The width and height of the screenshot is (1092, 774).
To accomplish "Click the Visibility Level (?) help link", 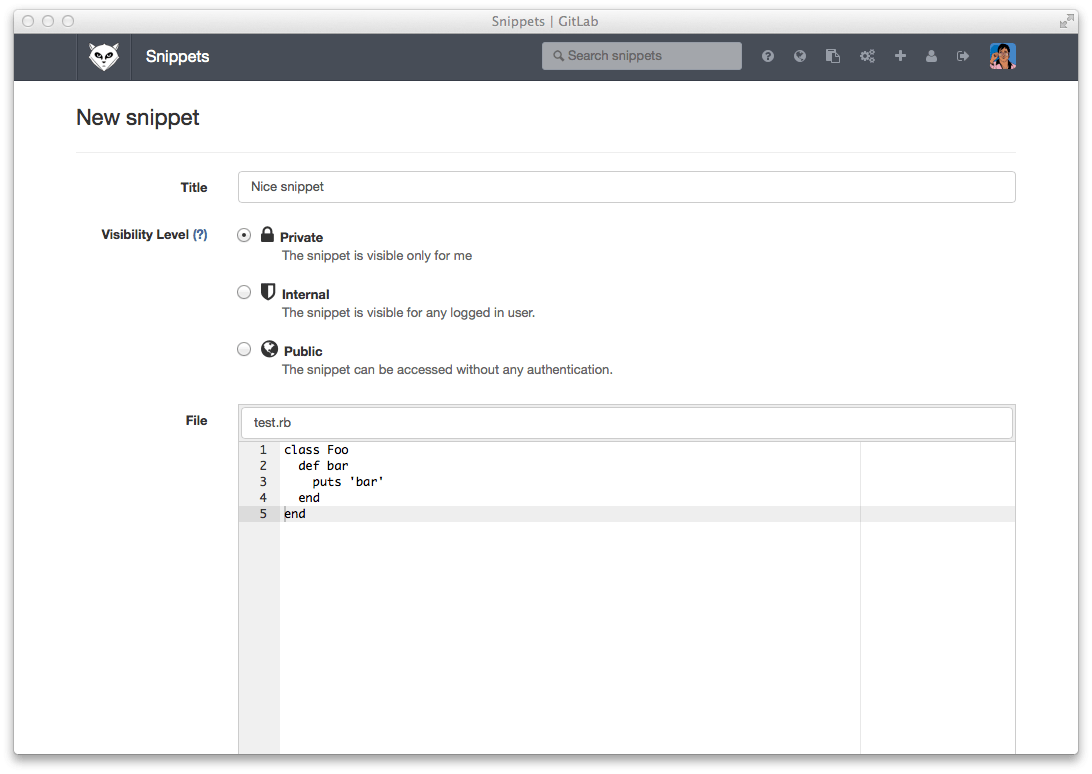I will click(200, 235).
